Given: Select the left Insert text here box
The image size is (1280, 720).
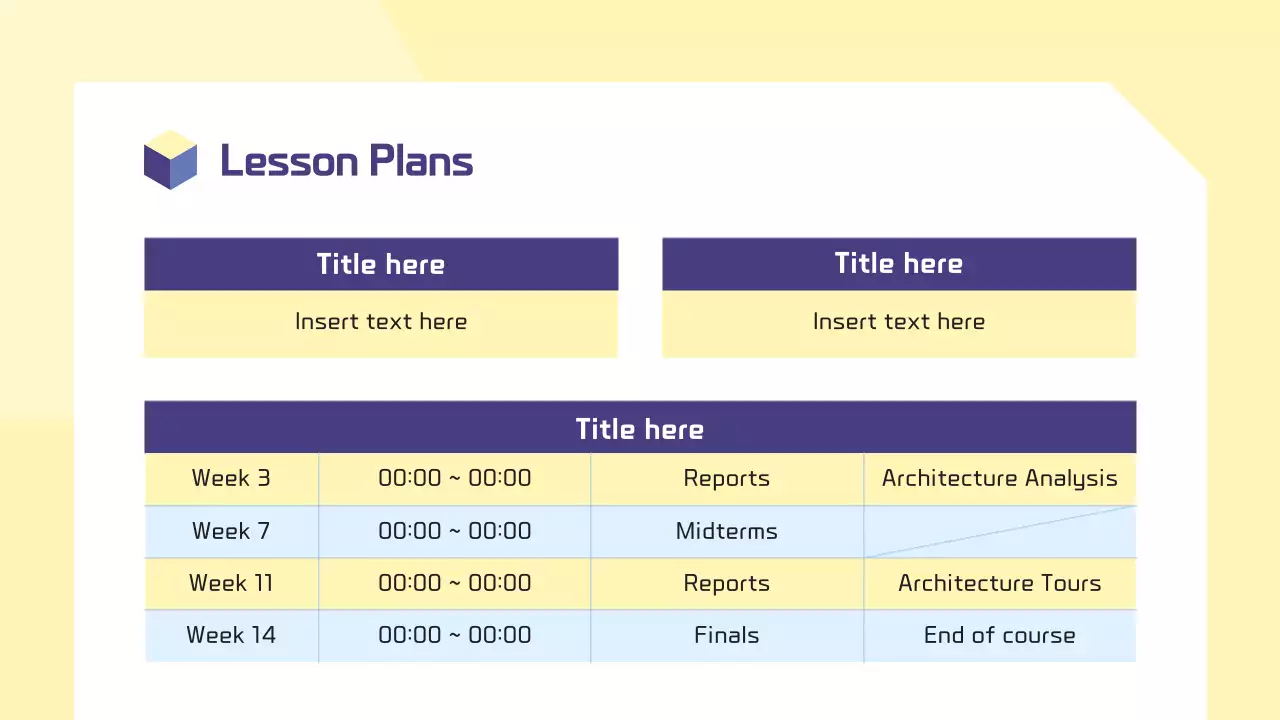Looking at the screenshot, I should (x=381, y=322).
